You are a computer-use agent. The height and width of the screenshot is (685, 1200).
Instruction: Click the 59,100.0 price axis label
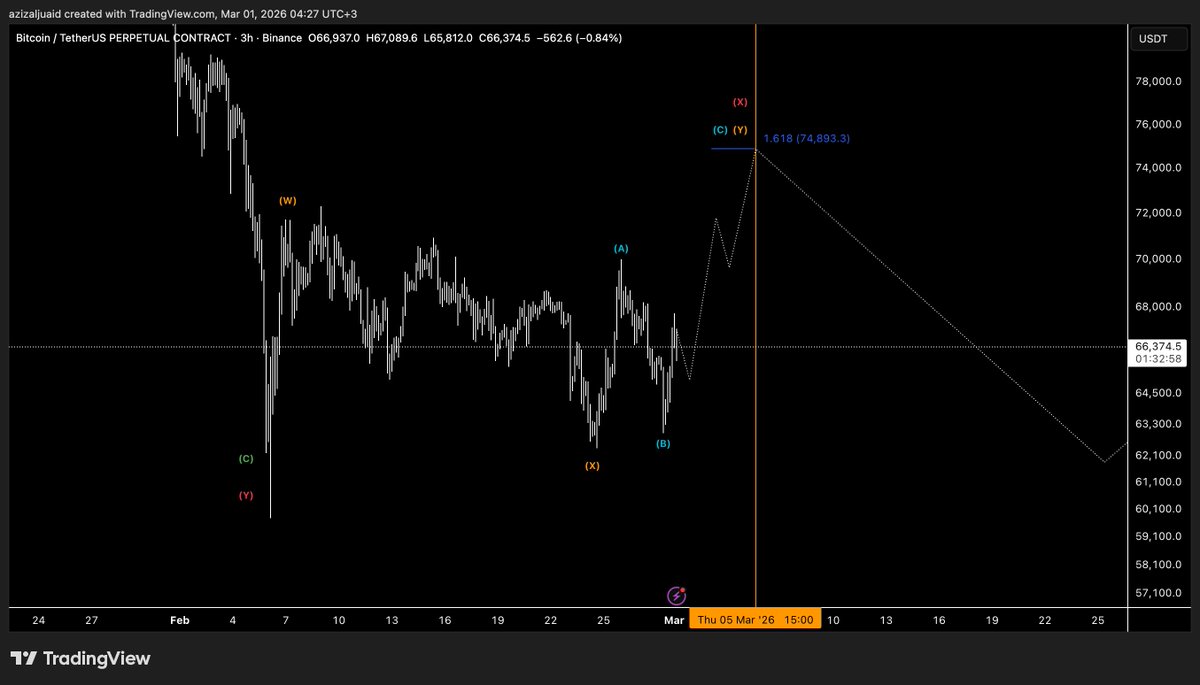point(1160,537)
